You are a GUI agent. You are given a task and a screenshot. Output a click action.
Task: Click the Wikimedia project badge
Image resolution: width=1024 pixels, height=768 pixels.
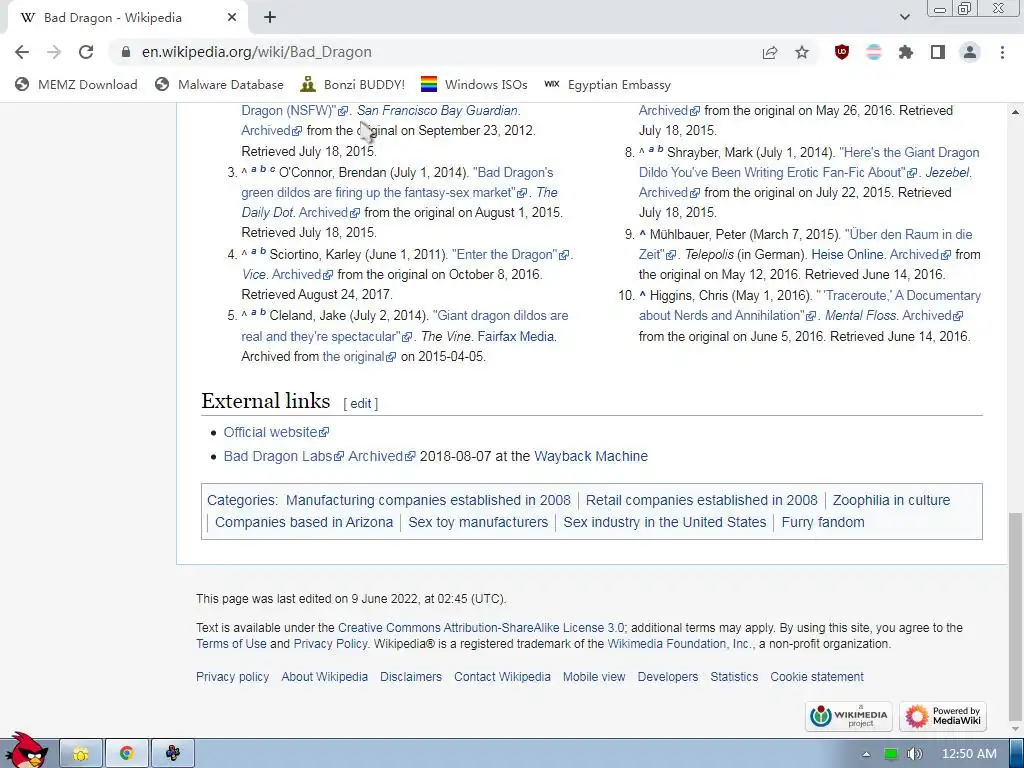850,716
